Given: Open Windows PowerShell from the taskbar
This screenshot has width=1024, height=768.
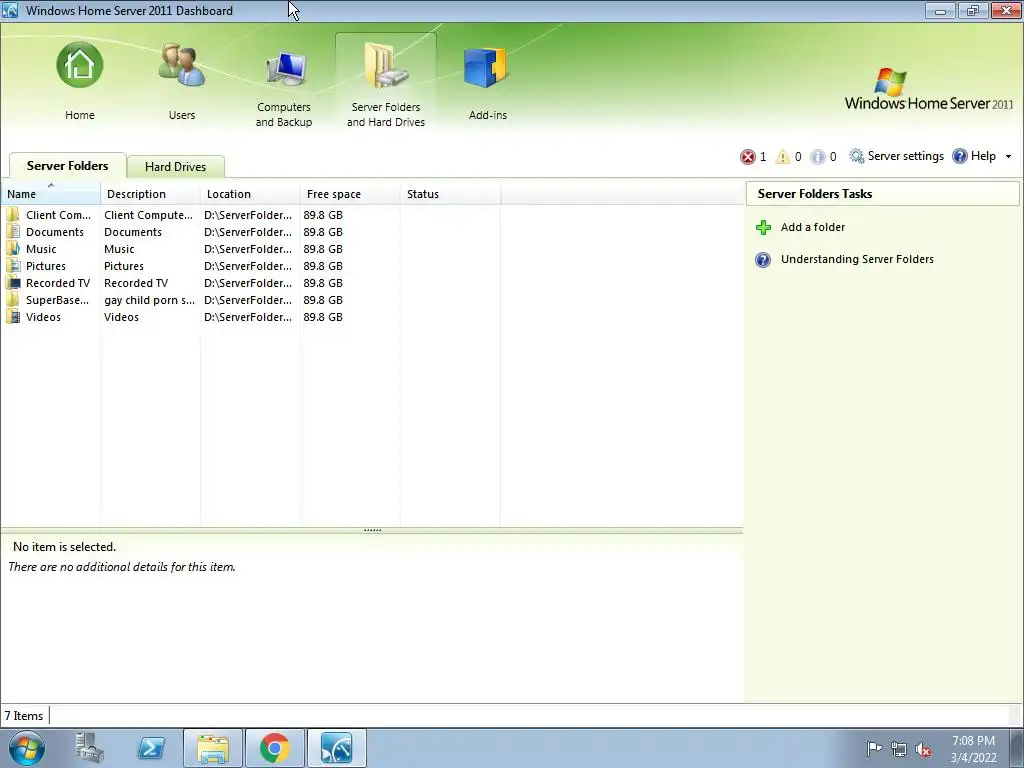Looking at the screenshot, I should (x=151, y=748).
